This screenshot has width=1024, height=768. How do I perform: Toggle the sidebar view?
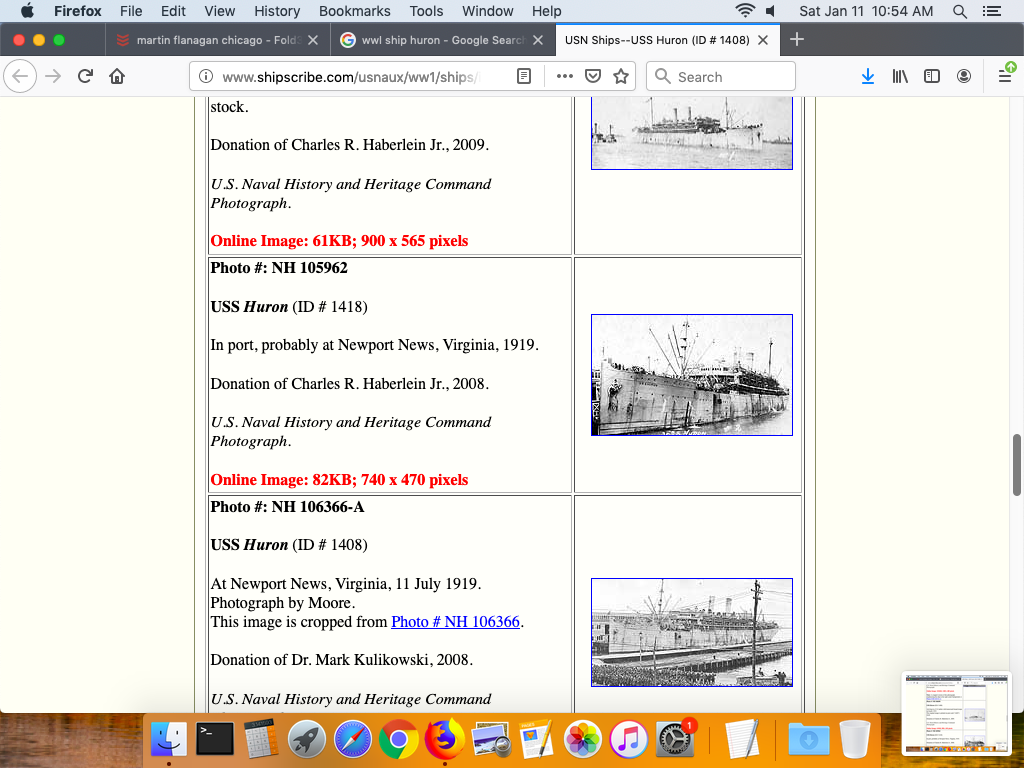pyautogui.click(x=932, y=77)
